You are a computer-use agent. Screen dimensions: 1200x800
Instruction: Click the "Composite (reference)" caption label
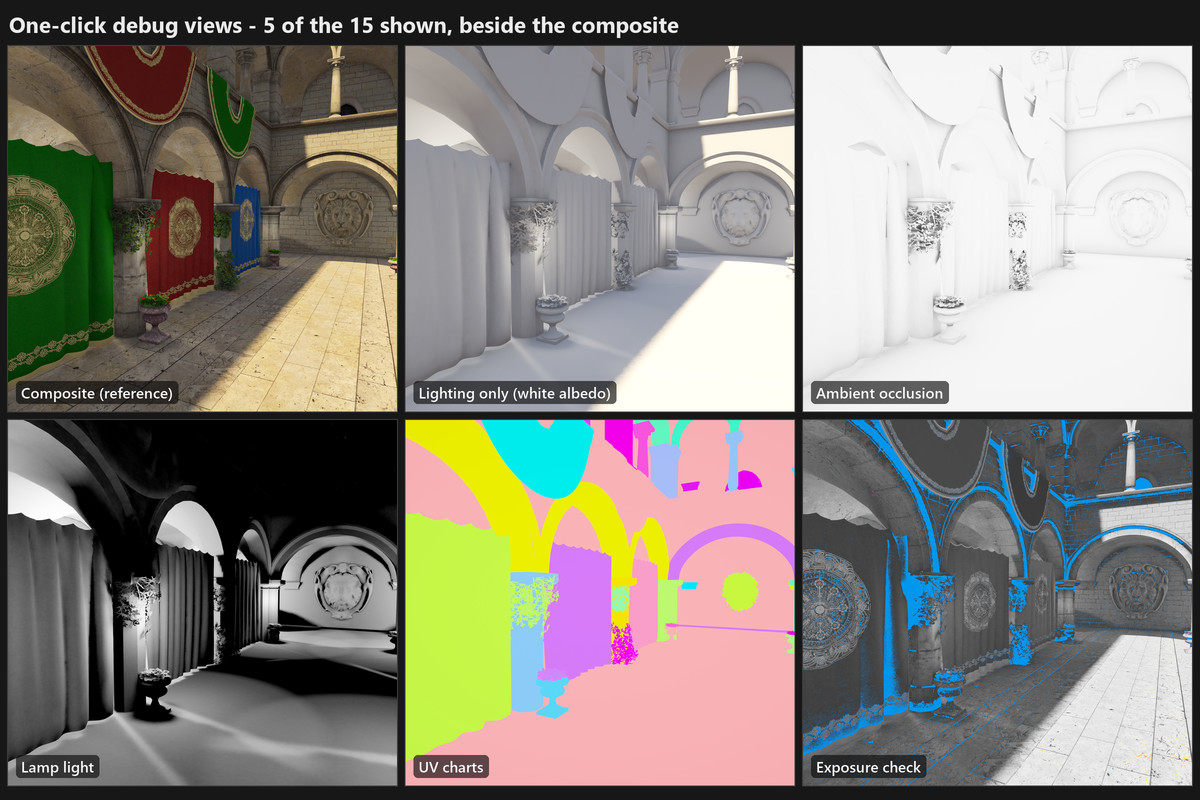[x=97, y=393]
